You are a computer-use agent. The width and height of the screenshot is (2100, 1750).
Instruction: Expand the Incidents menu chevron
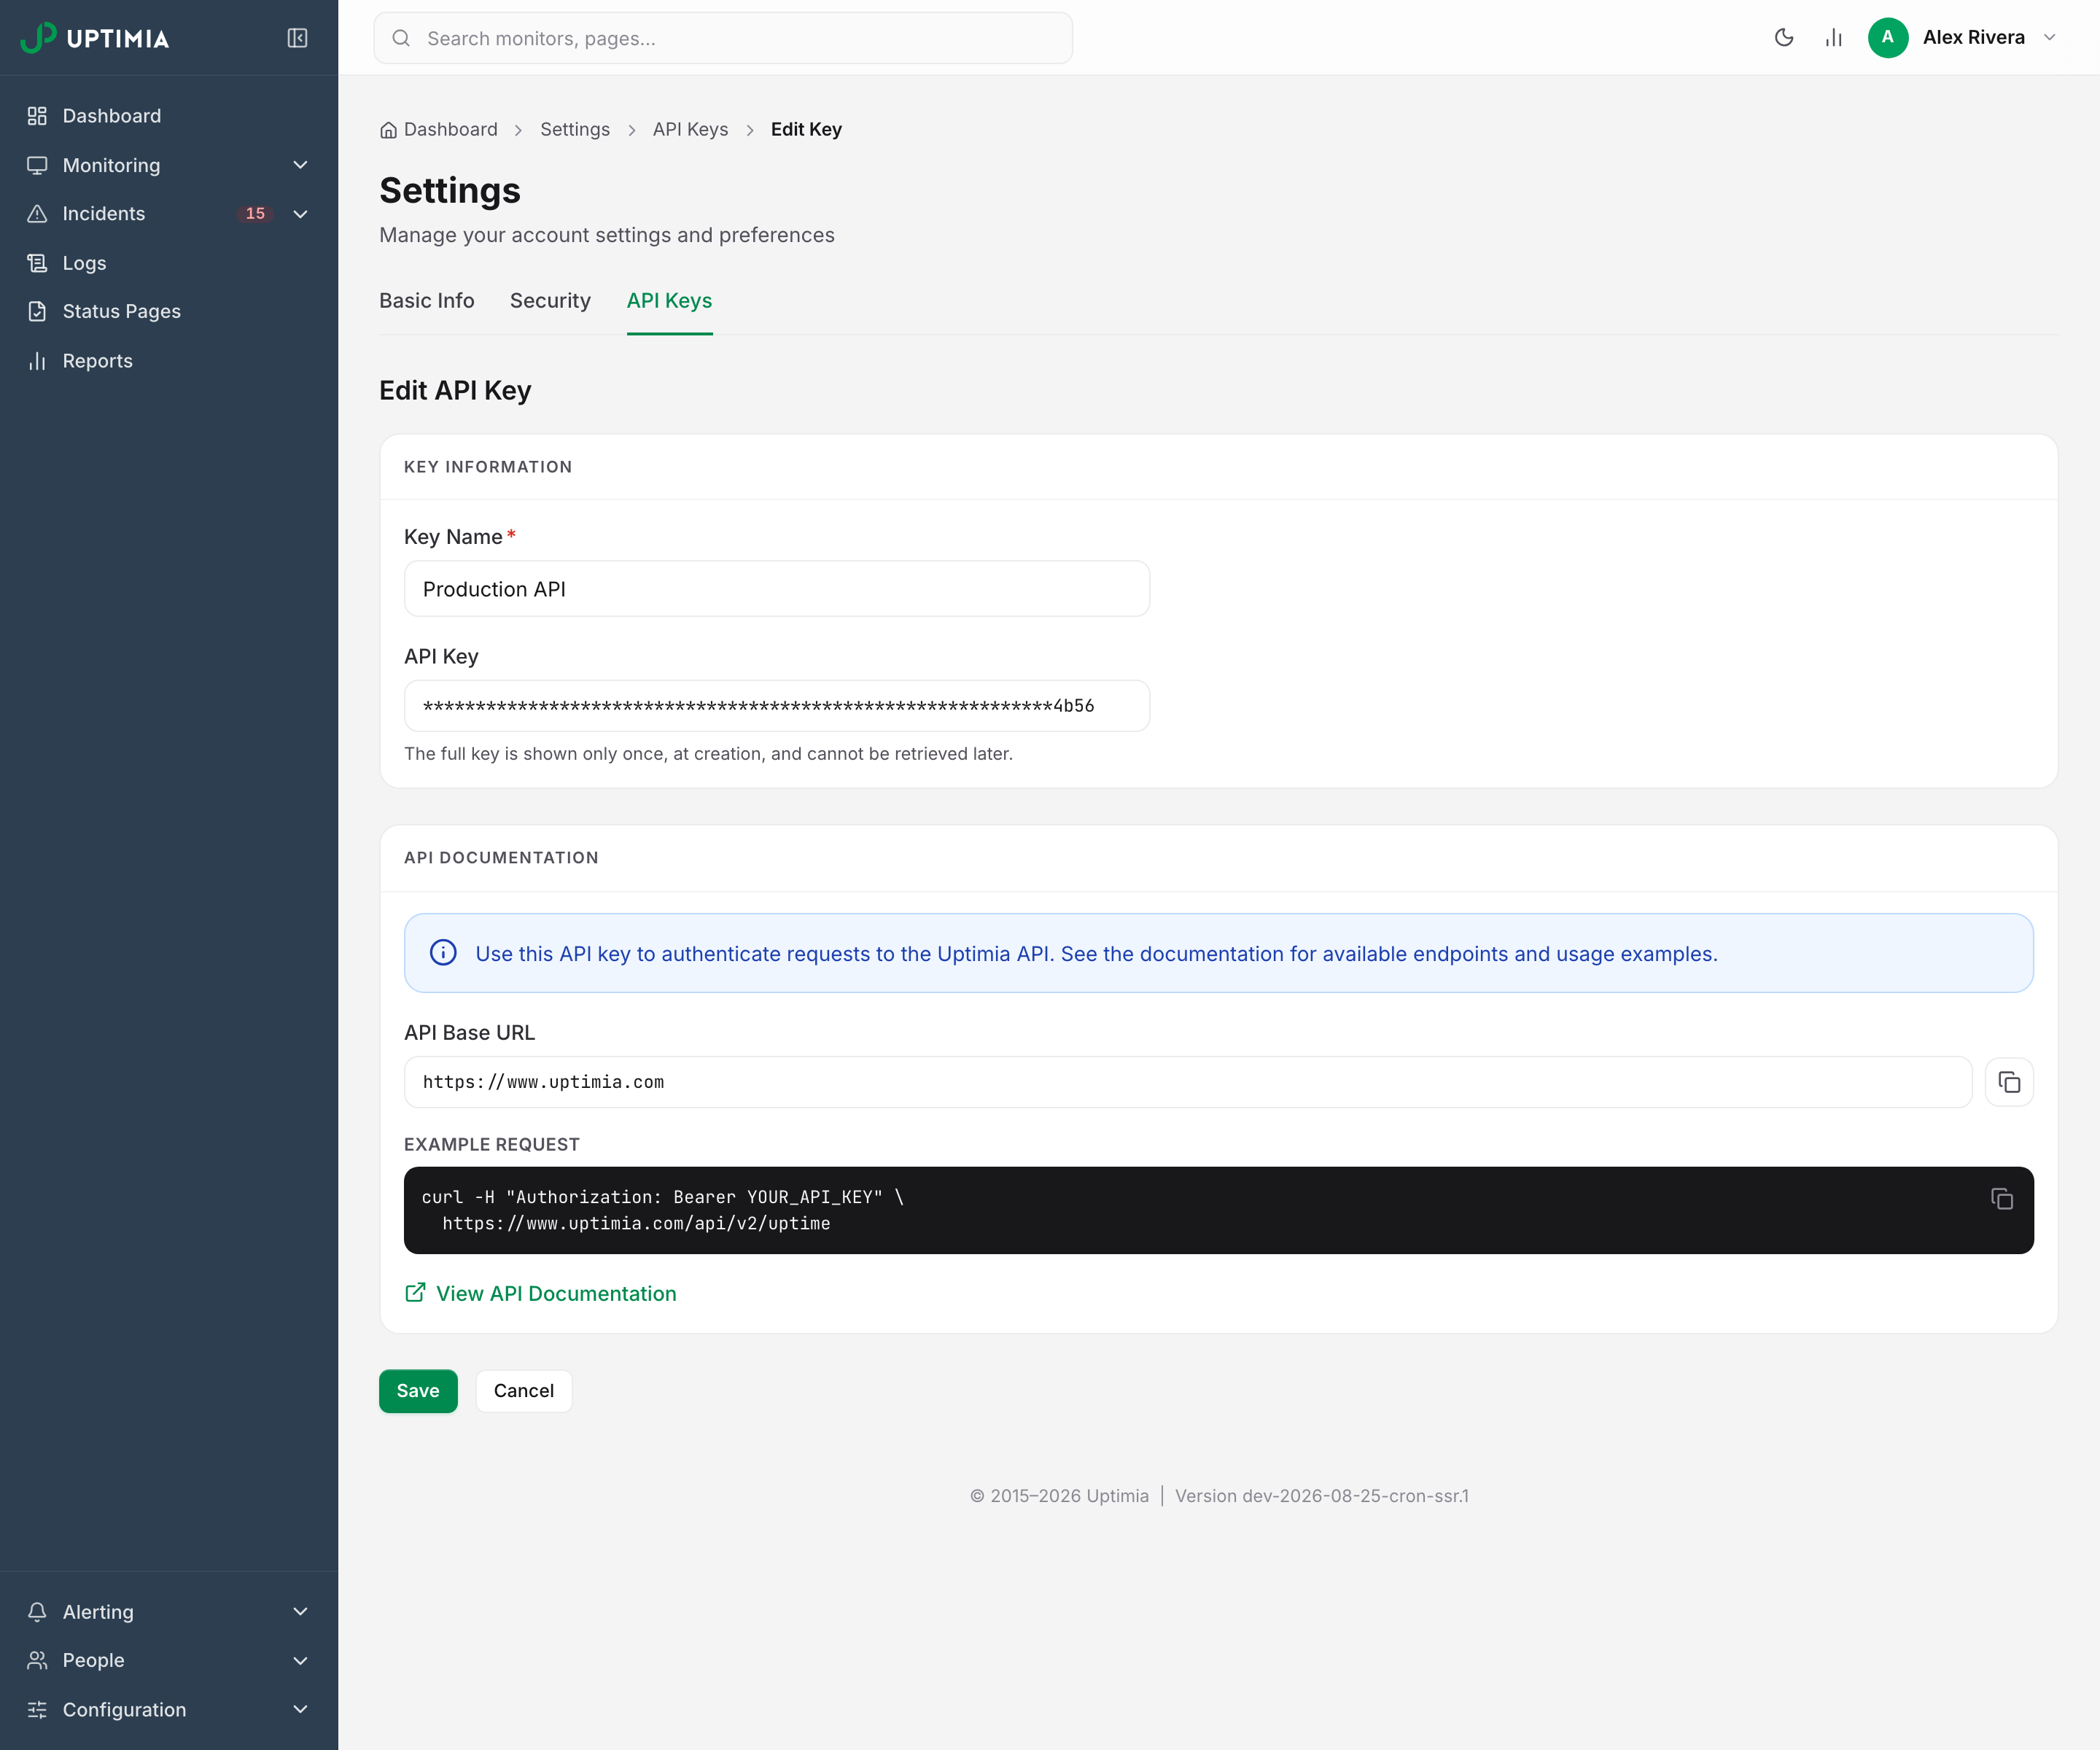(x=300, y=214)
